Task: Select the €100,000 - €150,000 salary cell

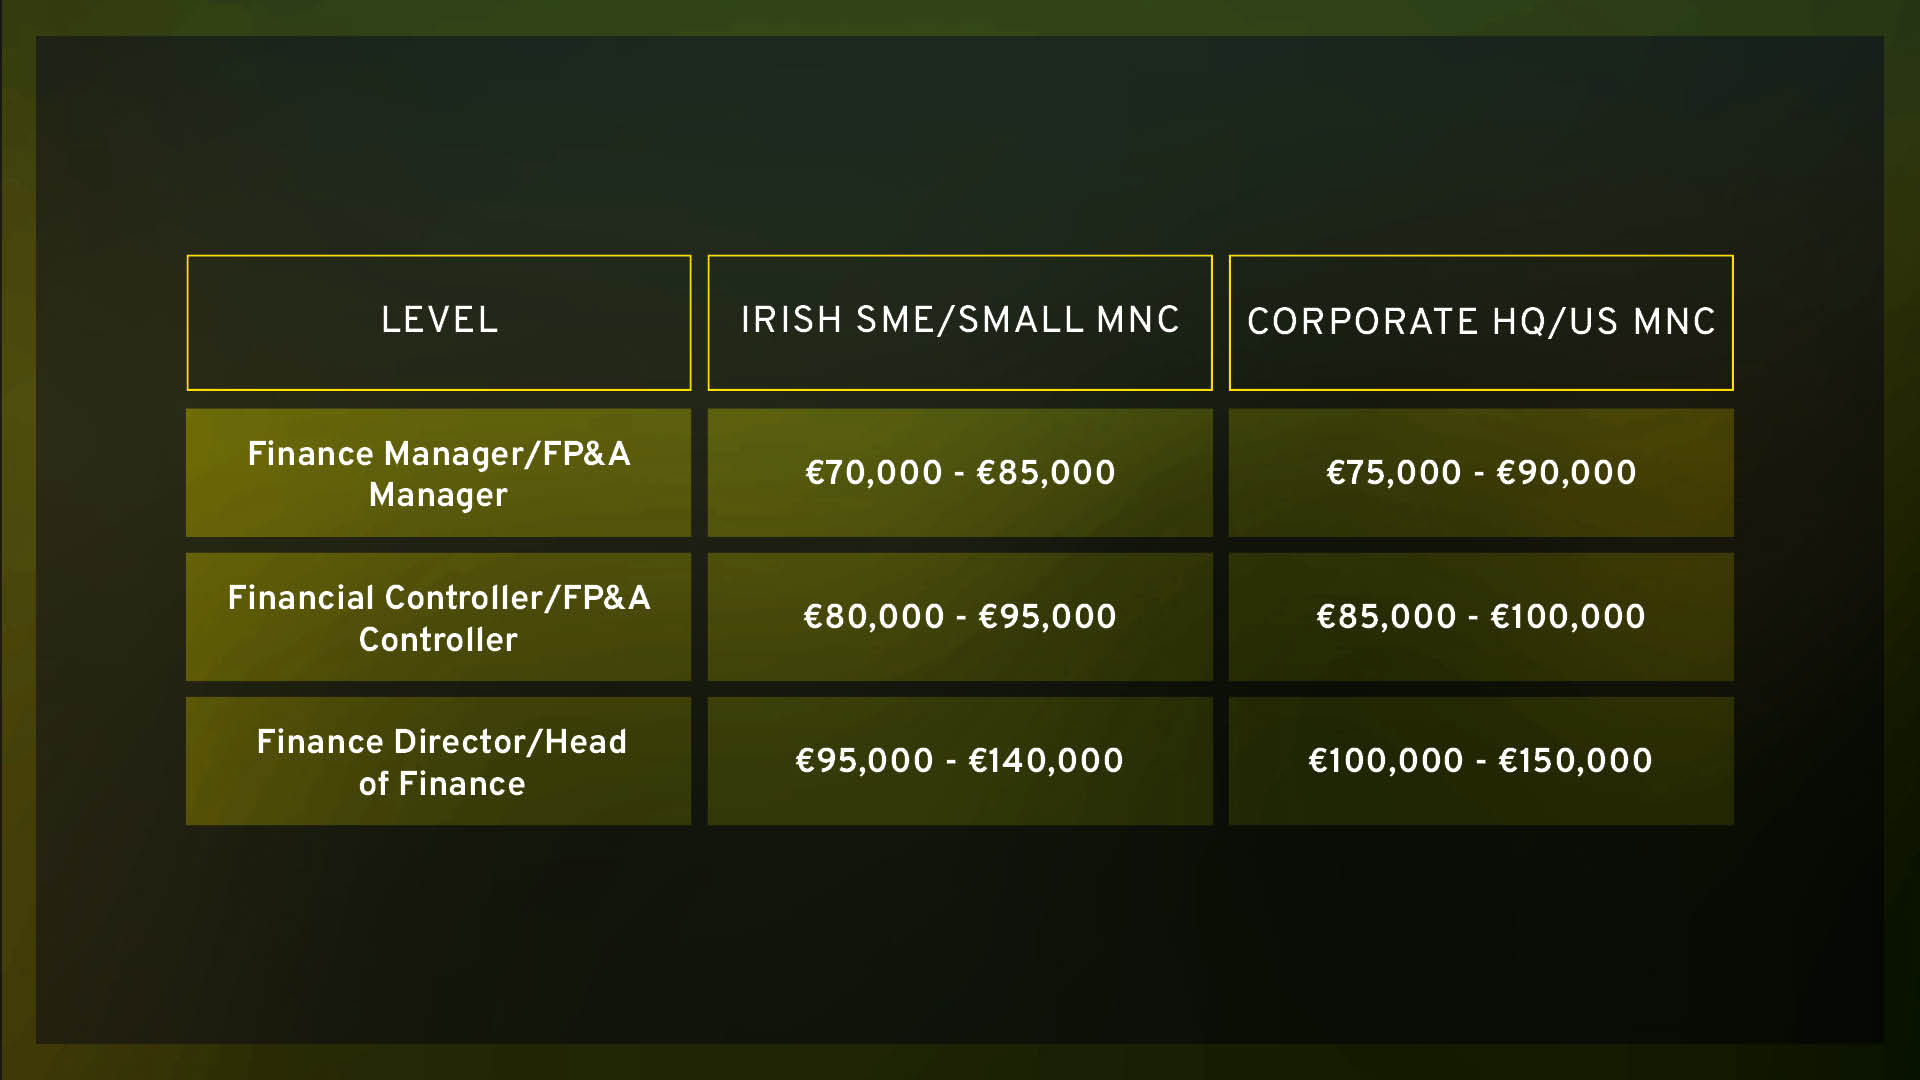Action: 1481,761
